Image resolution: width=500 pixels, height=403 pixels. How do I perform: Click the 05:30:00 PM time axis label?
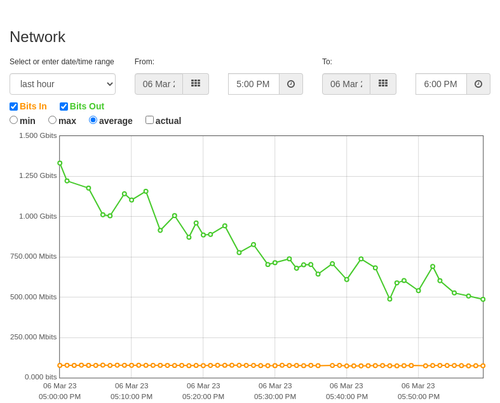[x=275, y=397]
